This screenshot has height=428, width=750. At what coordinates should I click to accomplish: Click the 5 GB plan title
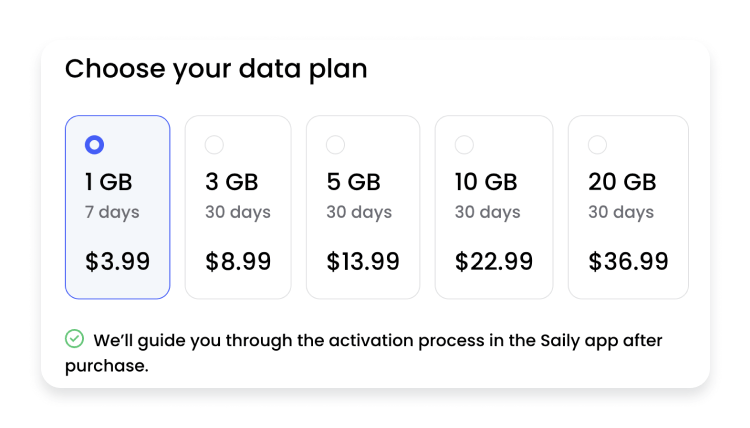coord(353,182)
